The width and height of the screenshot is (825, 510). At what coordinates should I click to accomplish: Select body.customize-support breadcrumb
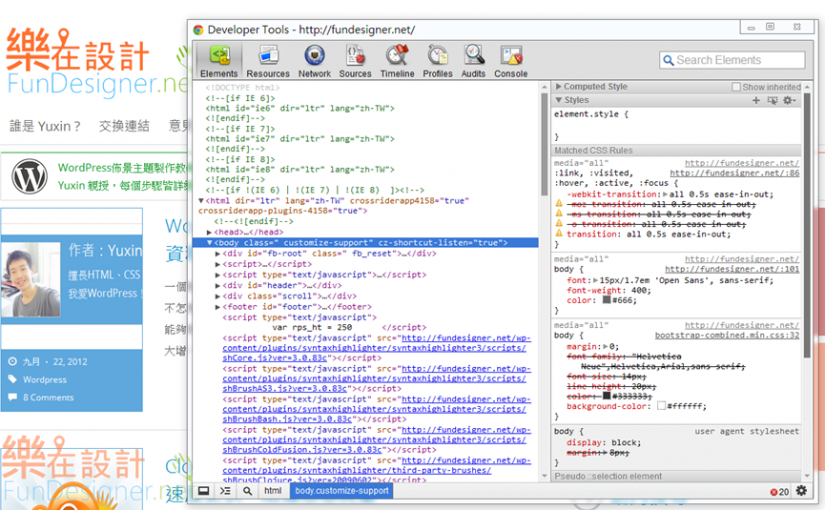tap(341, 491)
